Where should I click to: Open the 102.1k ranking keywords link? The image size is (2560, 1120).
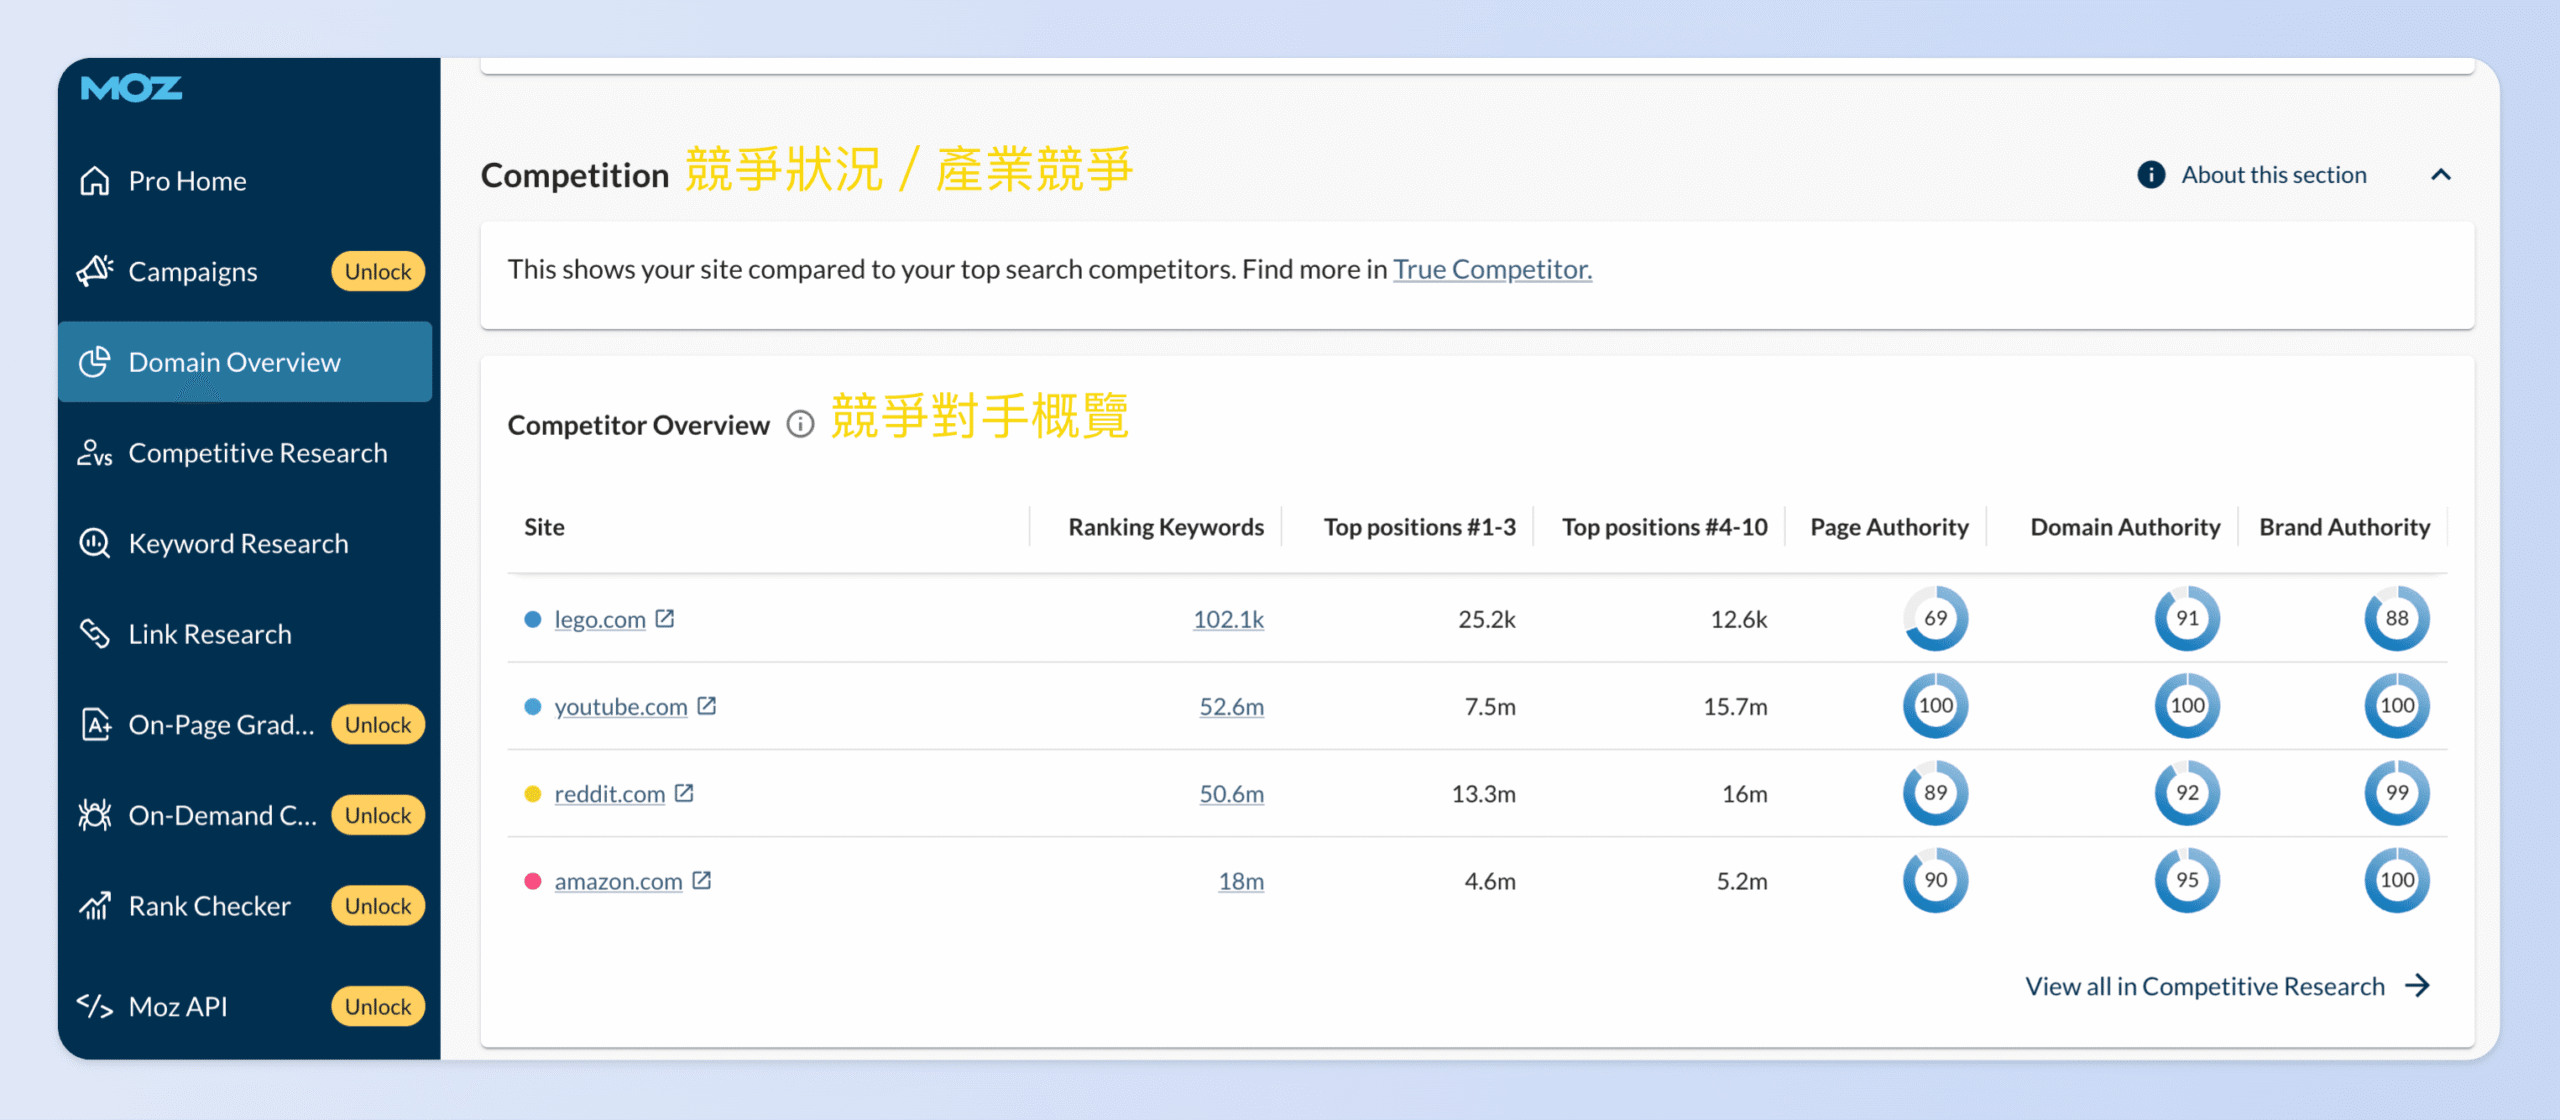1229,619
